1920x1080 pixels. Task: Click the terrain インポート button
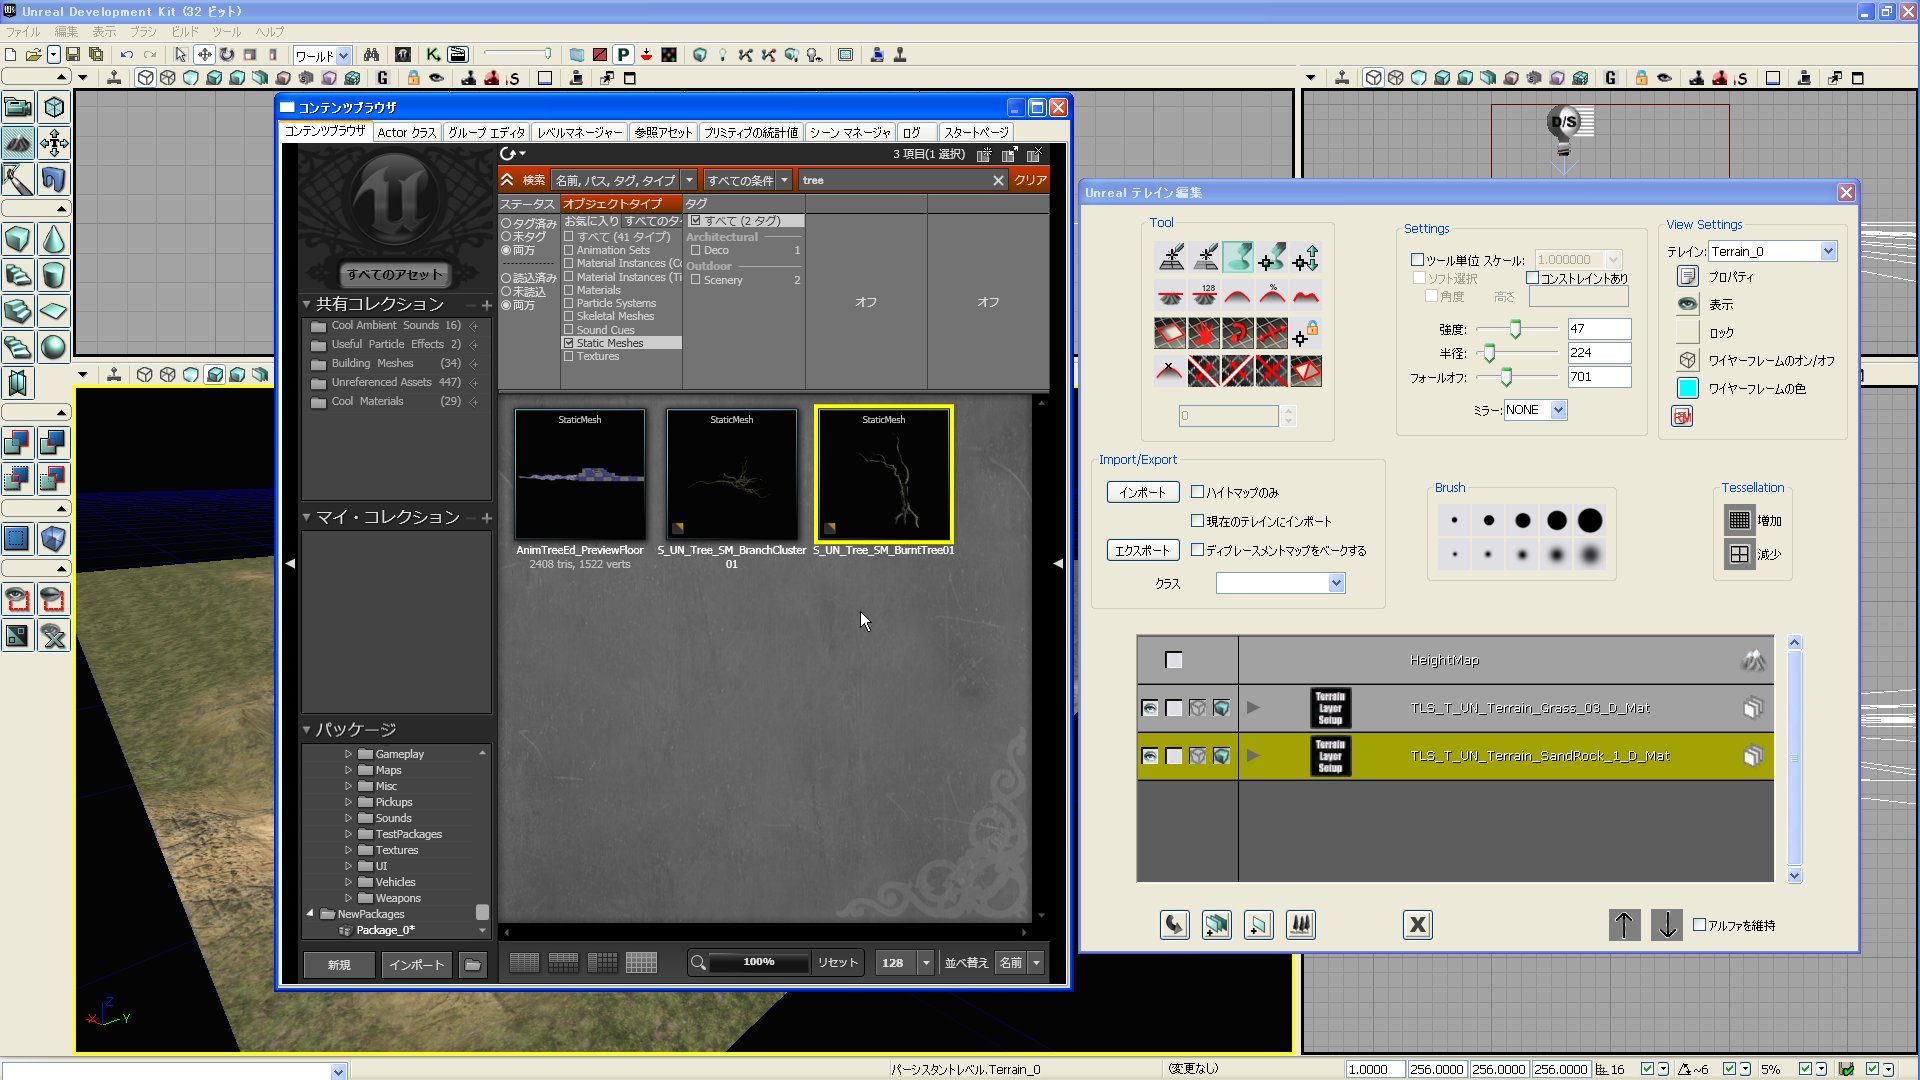(x=1142, y=492)
